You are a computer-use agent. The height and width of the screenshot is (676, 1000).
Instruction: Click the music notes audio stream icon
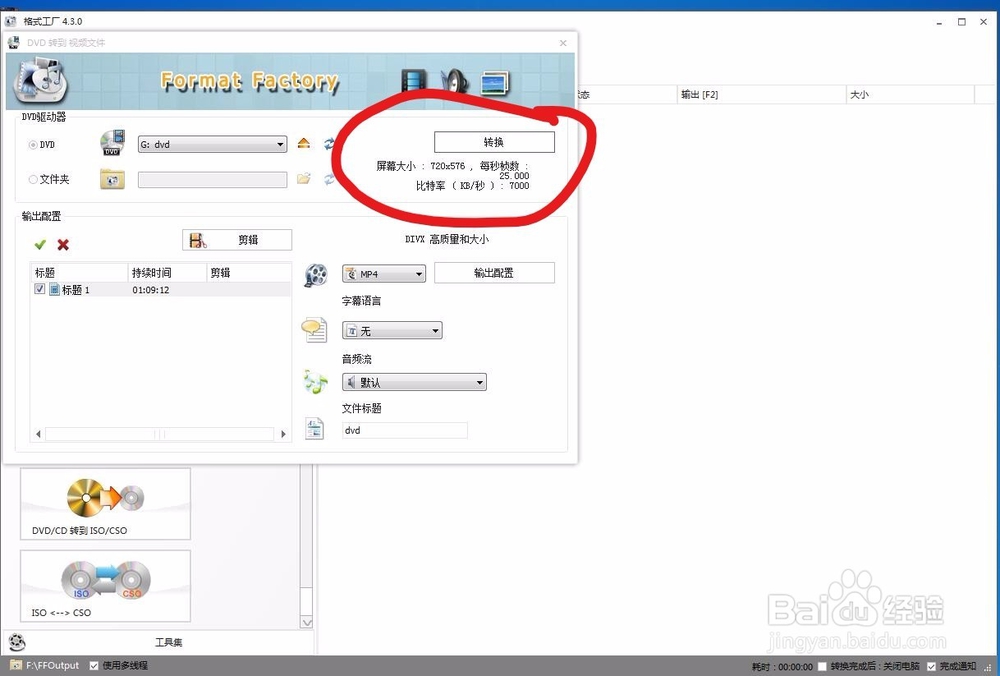pos(315,381)
